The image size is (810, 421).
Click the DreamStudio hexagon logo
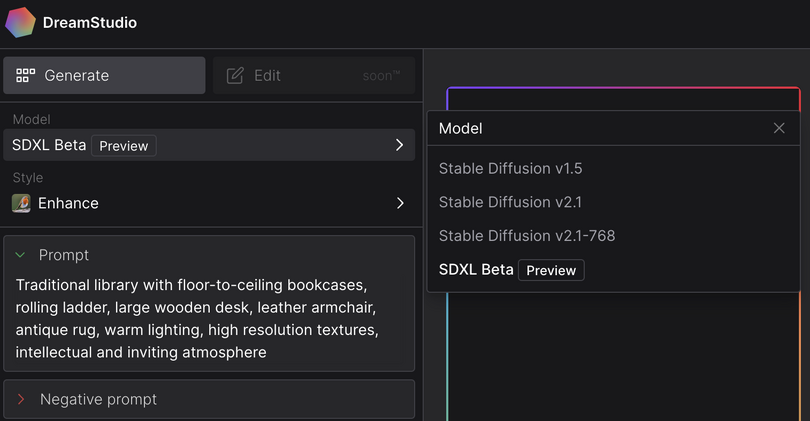pyautogui.click(x=20, y=23)
